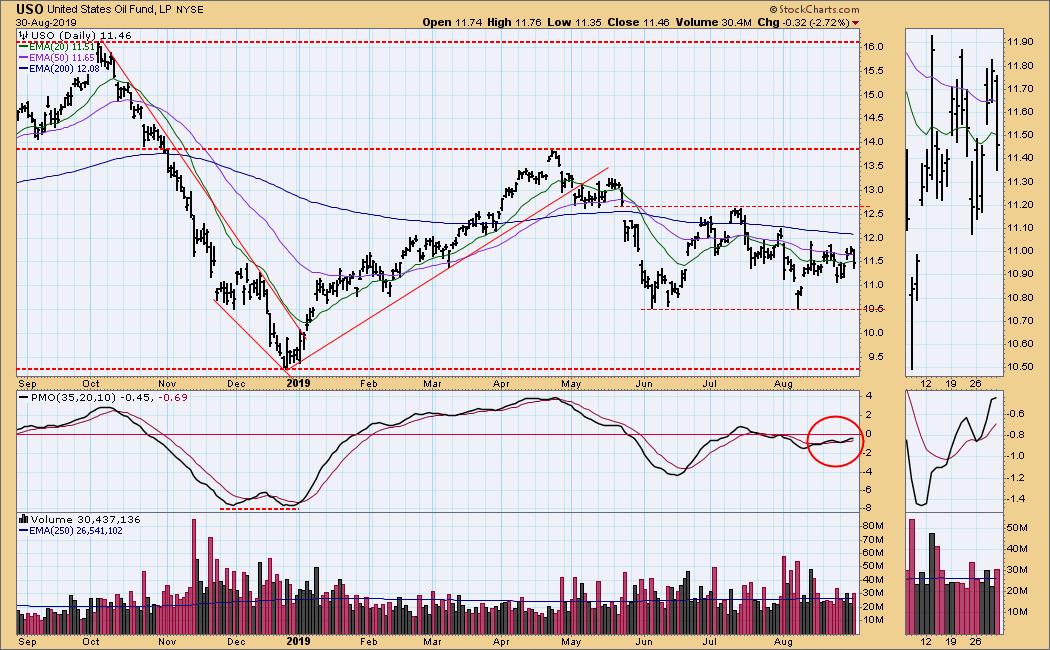The image size is (1050, 650).
Task: Click the Volume 30,437,136 legend label
Action: click(80, 519)
